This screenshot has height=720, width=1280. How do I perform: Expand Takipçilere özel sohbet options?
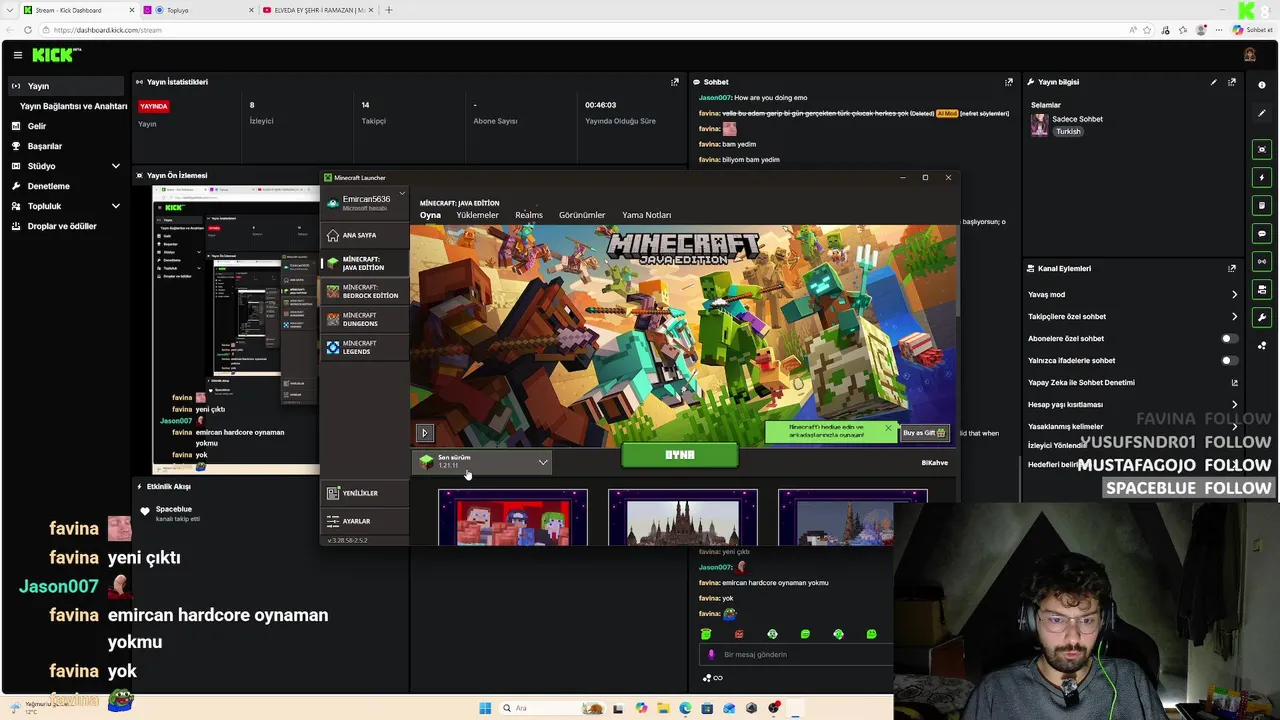pos(1234,316)
